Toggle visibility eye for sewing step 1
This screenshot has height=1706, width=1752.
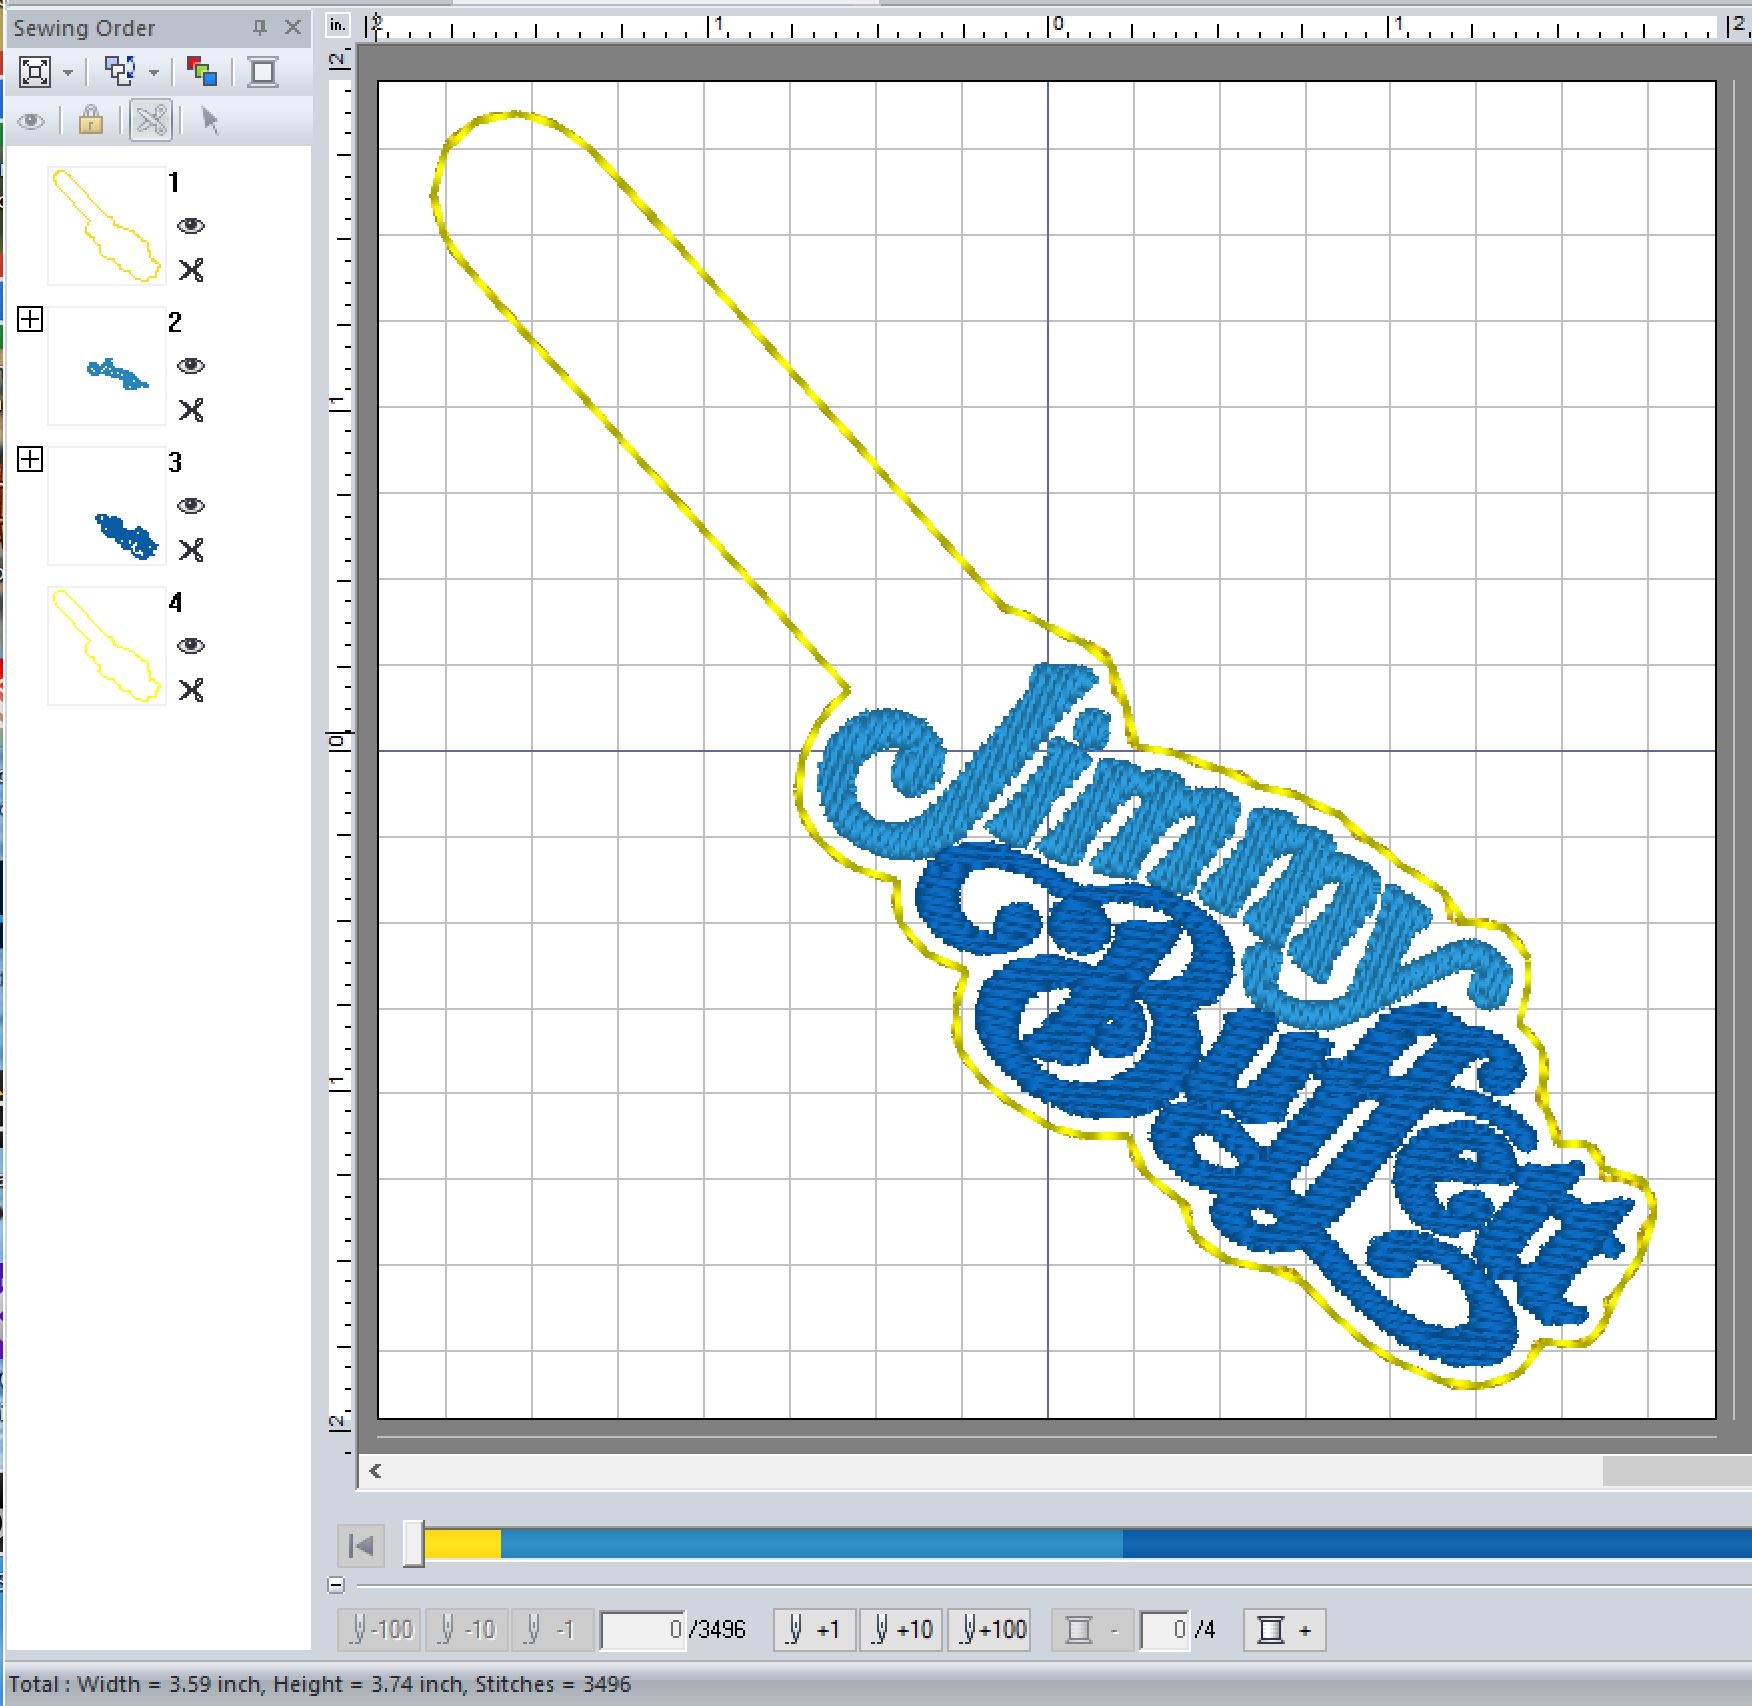click(191, 226)
